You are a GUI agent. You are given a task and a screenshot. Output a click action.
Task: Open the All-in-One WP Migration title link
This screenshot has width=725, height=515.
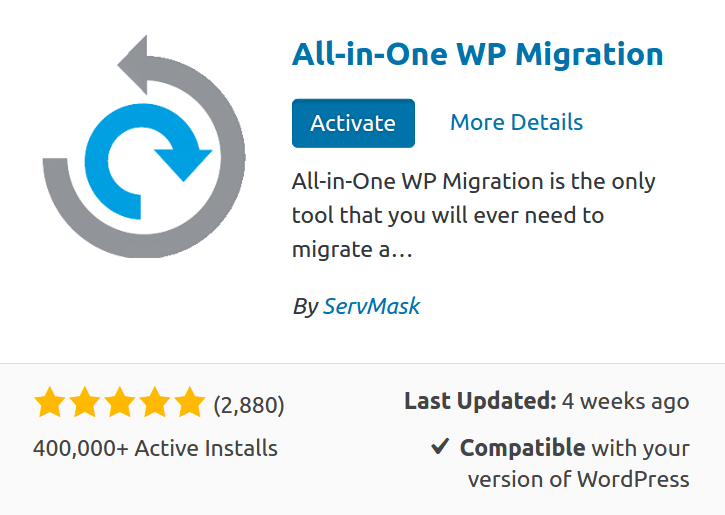pos(477,54)
